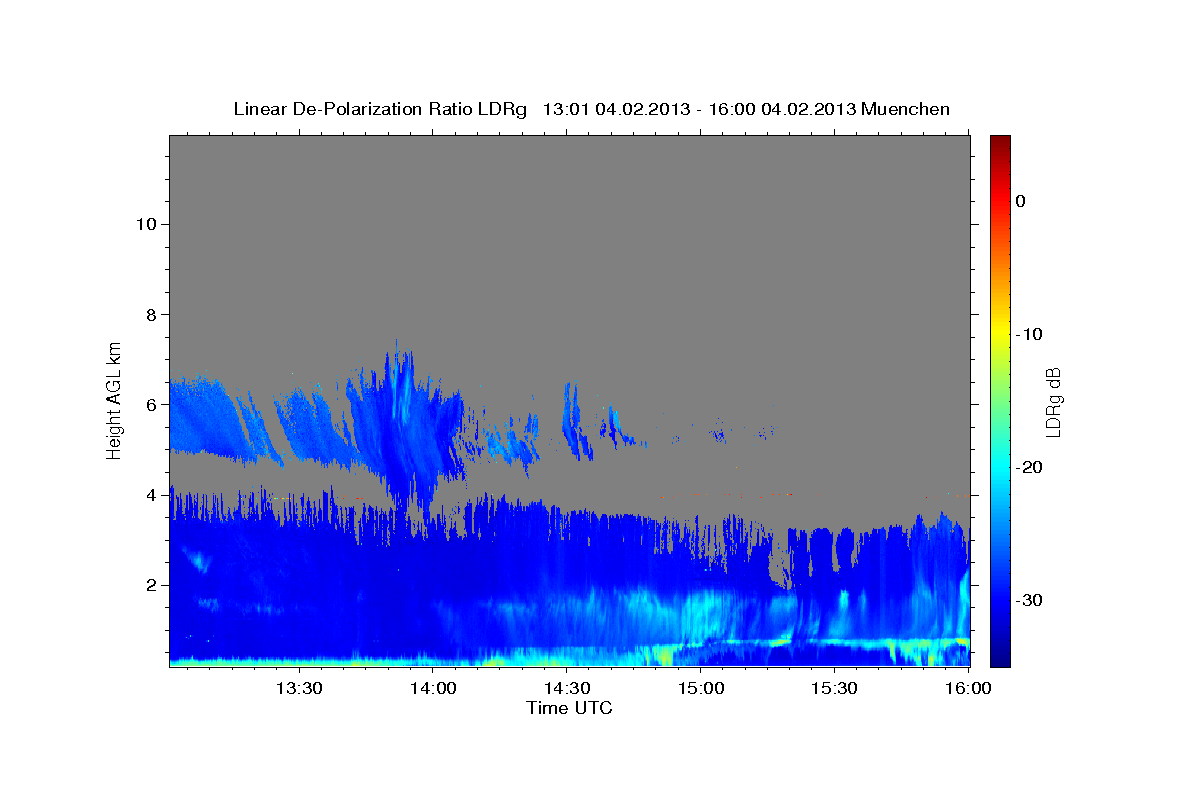Viewport: 1200px width, 800px height.
Task: Select the 'Time UTC' axis label
Action: pos(569,708)
